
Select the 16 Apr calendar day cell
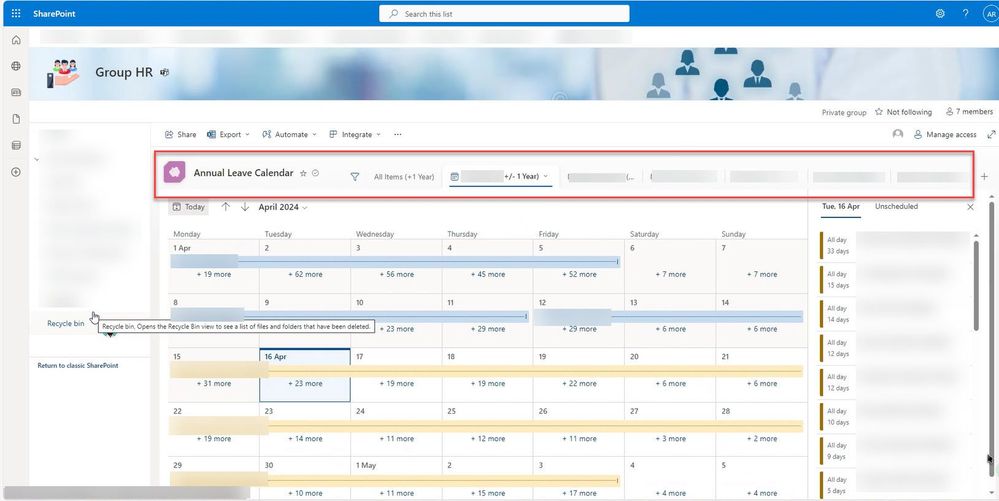point(305,375)
